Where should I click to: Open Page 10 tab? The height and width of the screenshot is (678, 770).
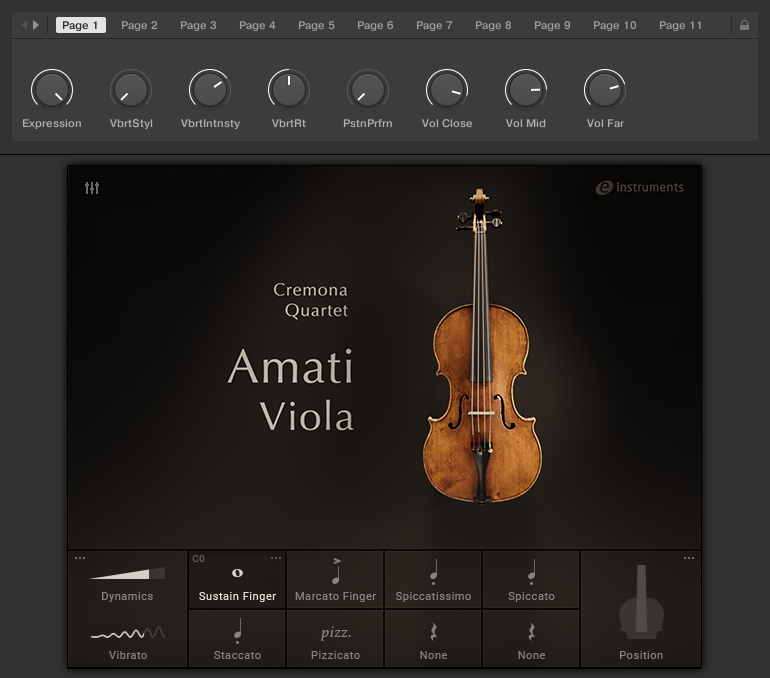(x=614, y=25)
